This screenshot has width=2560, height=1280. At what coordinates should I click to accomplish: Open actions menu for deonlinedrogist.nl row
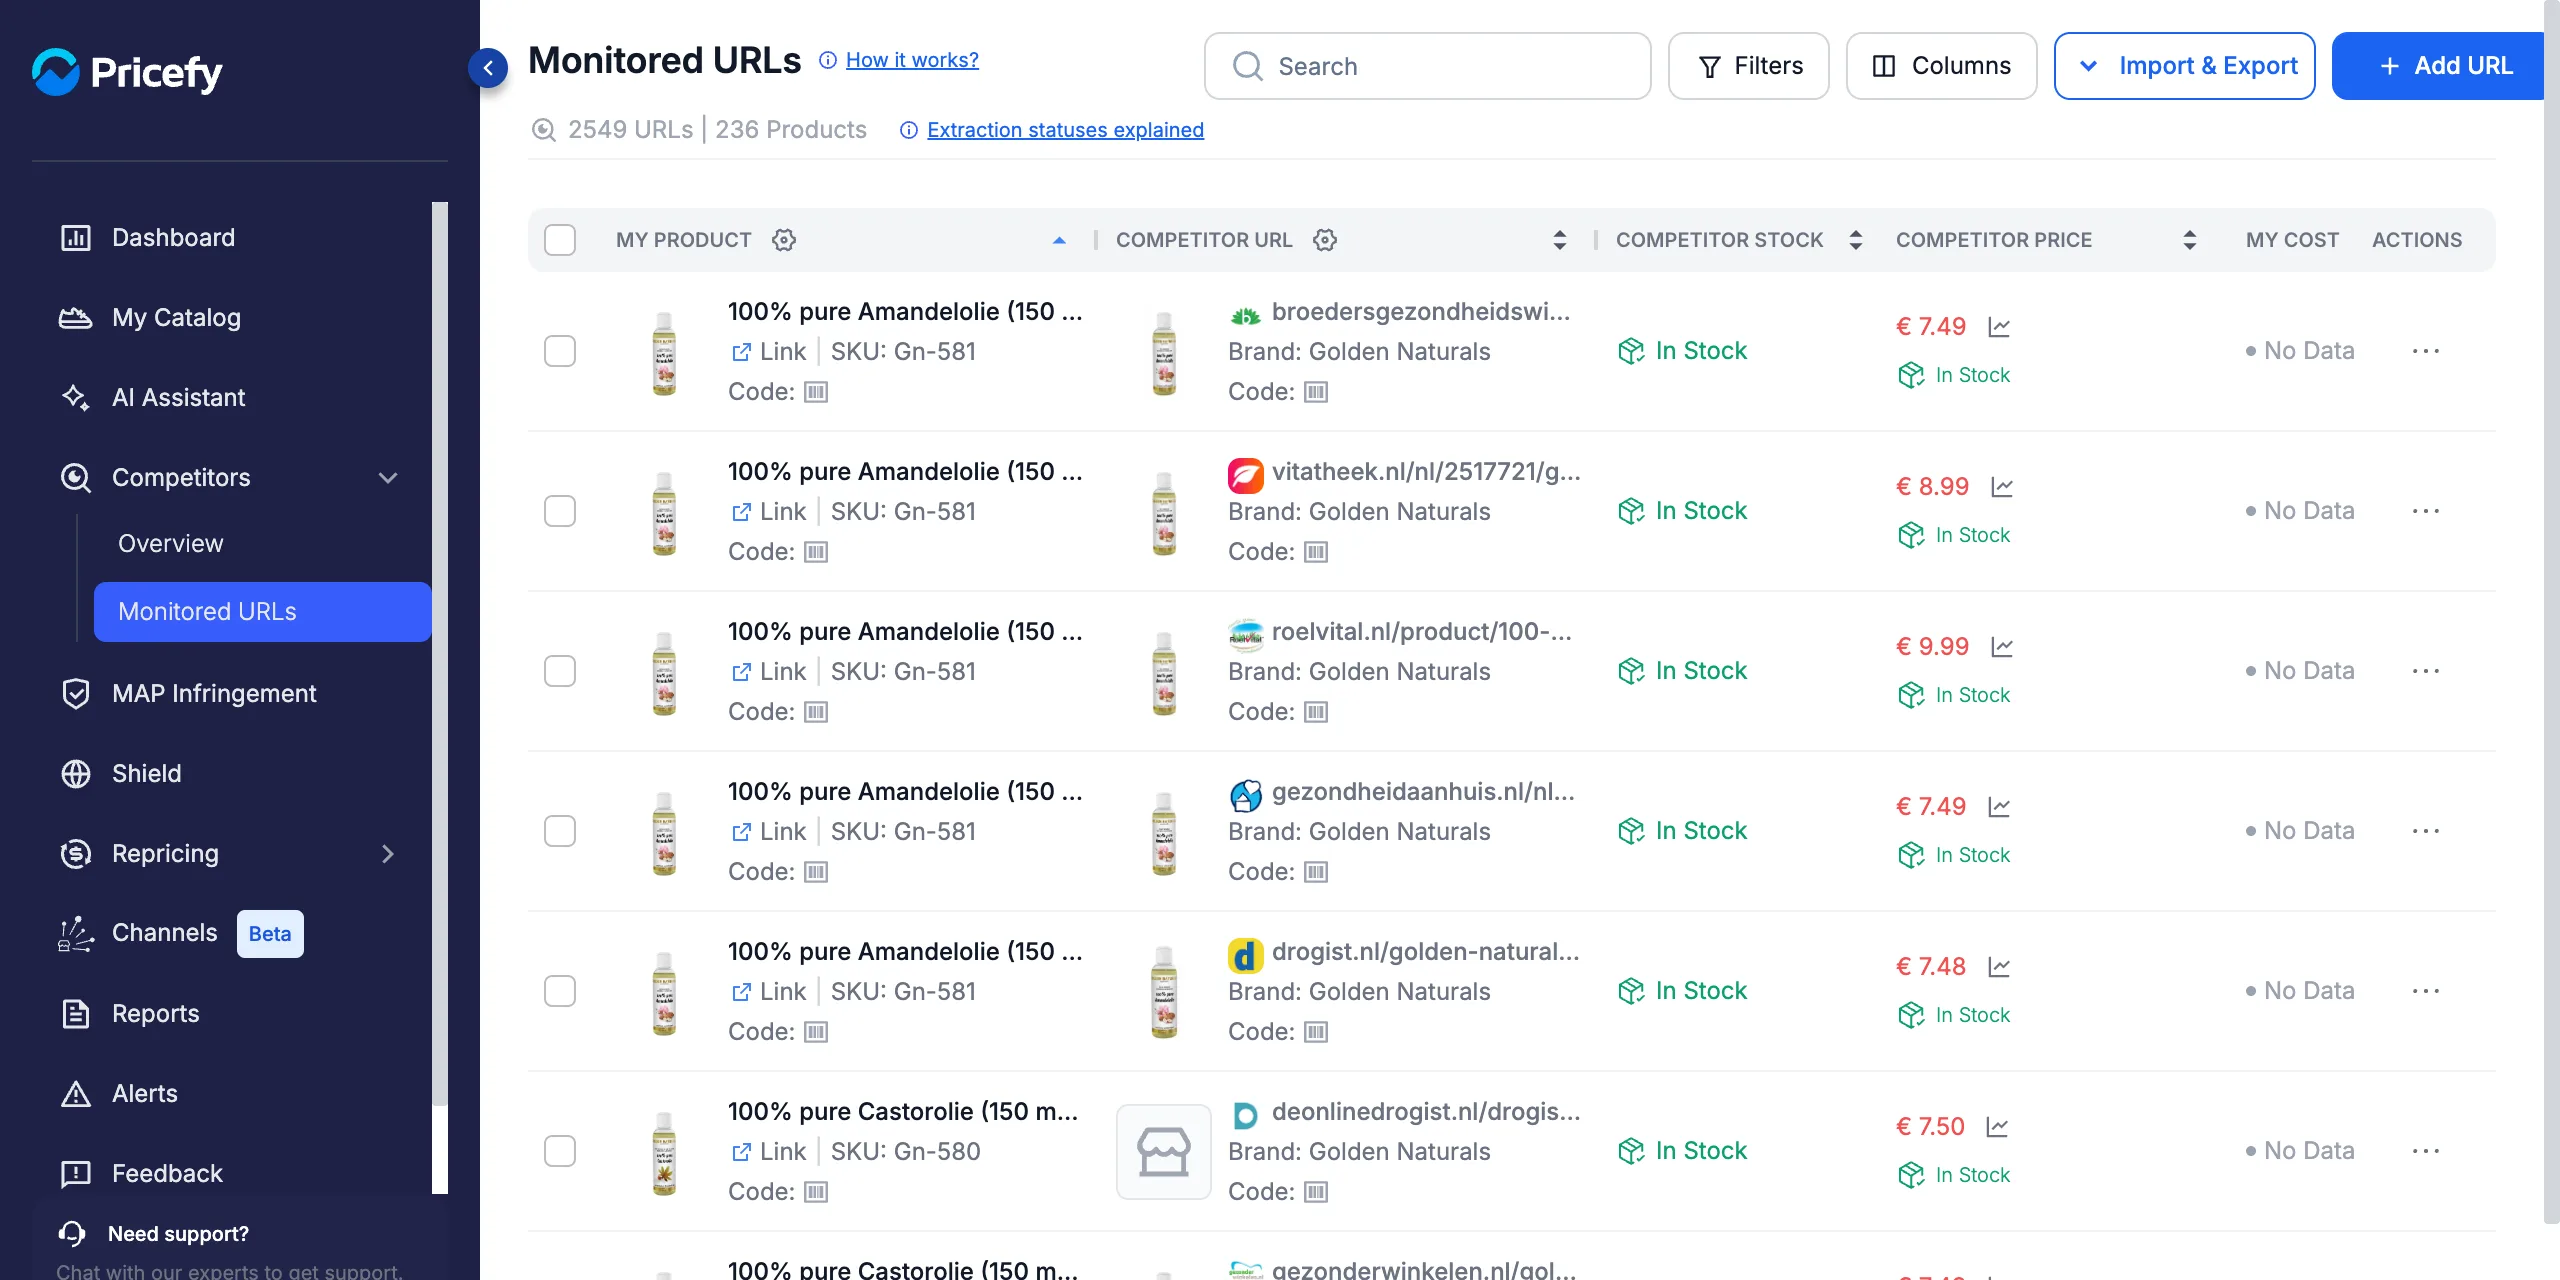[2426, 1151]
